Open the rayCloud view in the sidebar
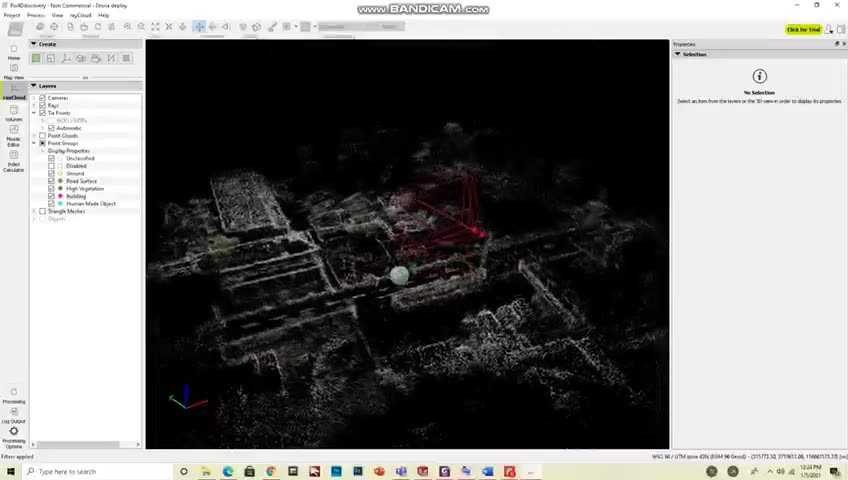 tap(14, 91)
